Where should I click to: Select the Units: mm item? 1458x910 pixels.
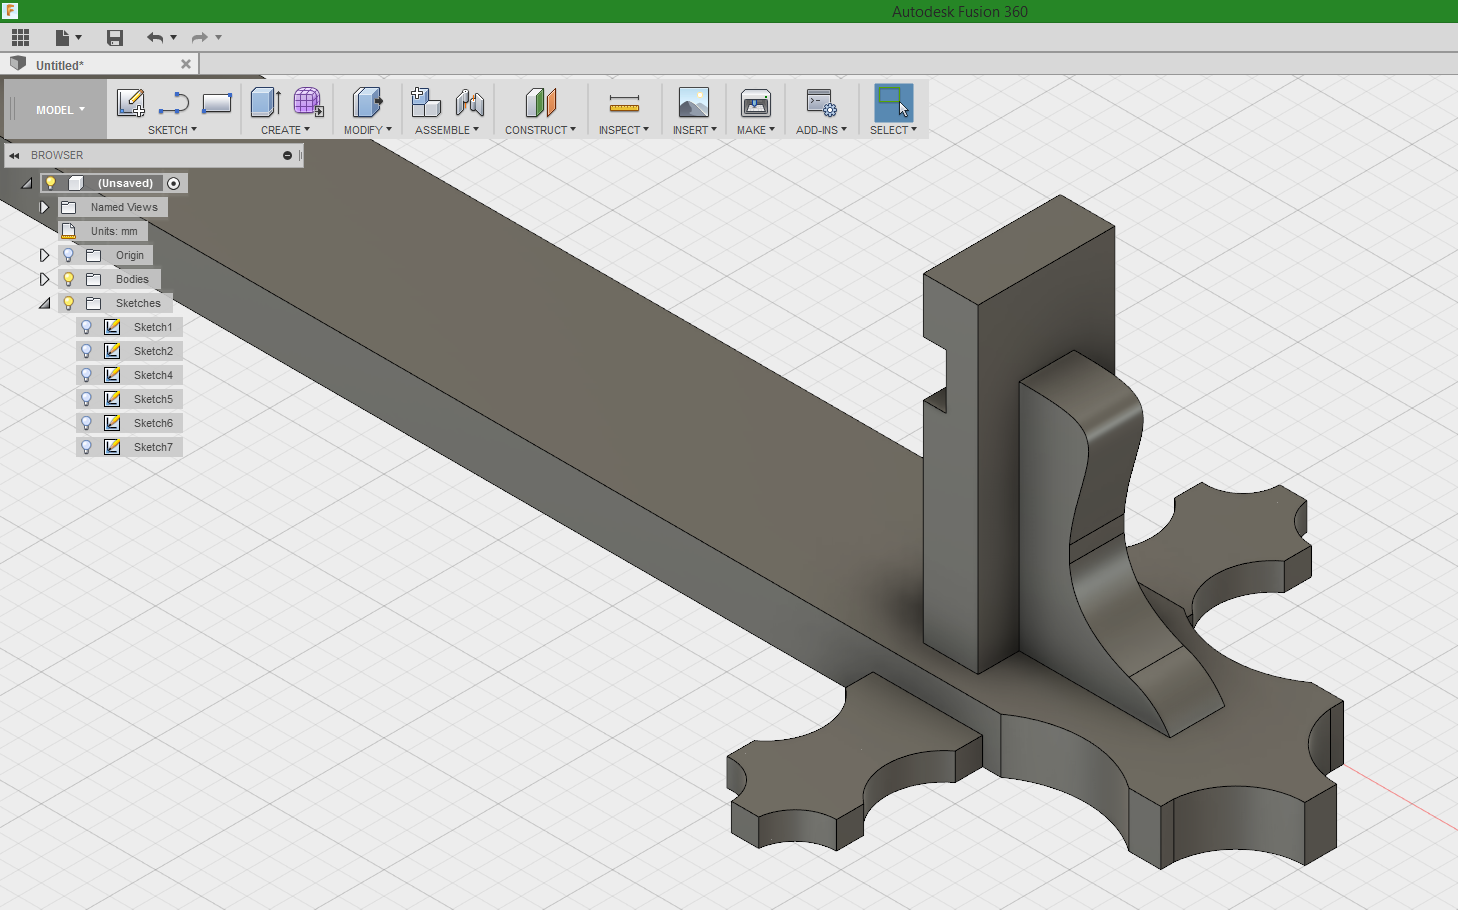coord(114,231)
